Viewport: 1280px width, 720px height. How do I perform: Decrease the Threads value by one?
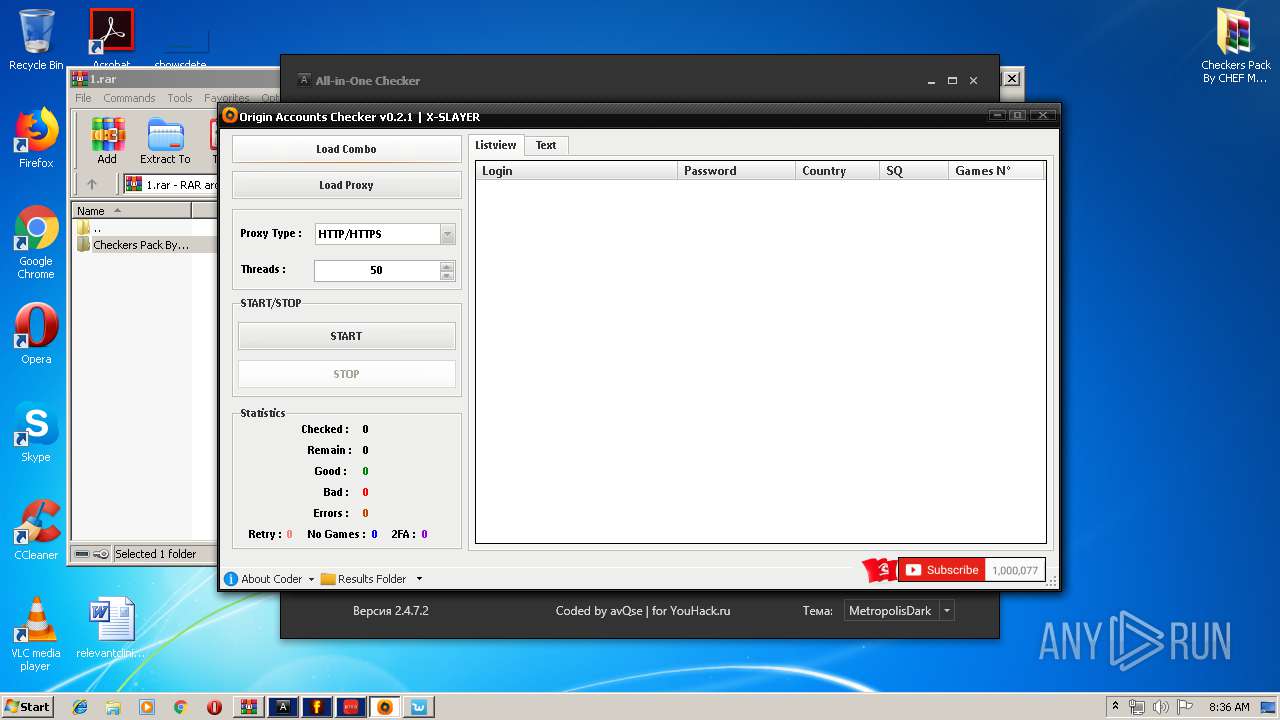pyautogui.click(x=447, y=275)
